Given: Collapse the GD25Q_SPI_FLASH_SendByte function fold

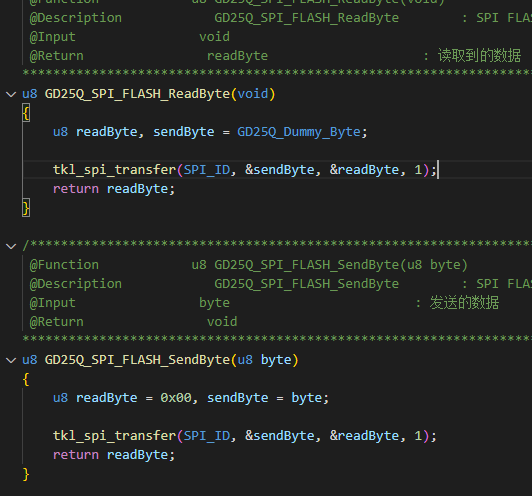Looking at the screenshot, I should [11, 360].
